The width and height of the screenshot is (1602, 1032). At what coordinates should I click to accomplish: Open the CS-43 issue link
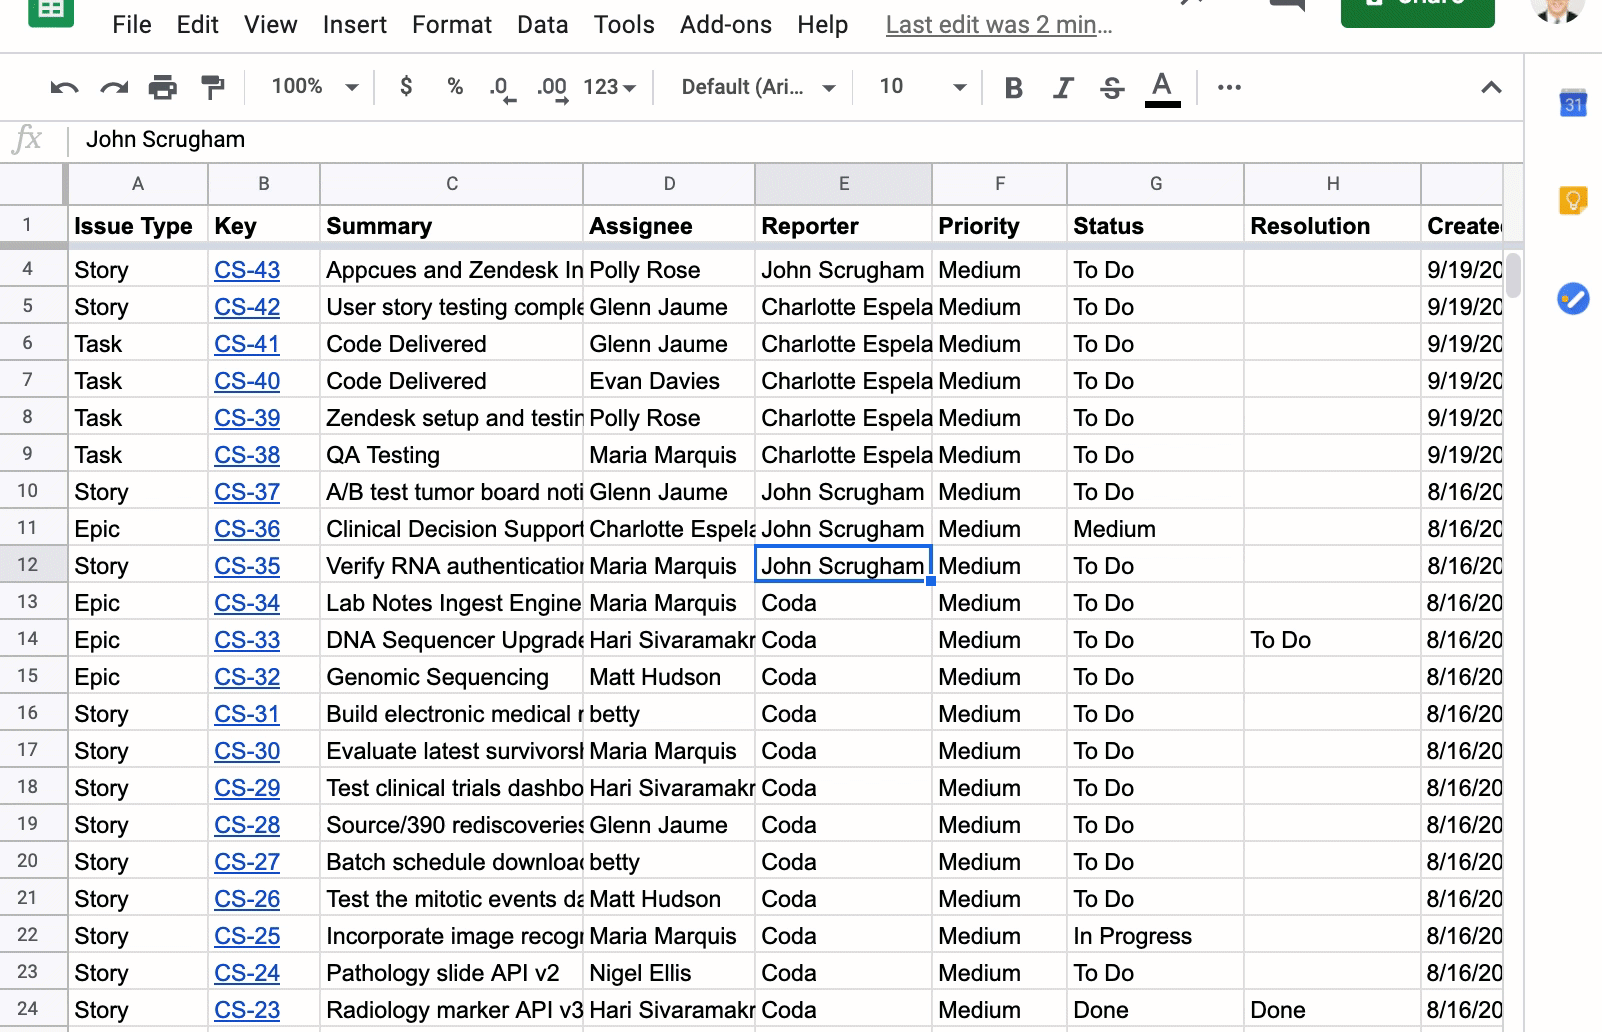pyautogui.click(x=247, y=270)
